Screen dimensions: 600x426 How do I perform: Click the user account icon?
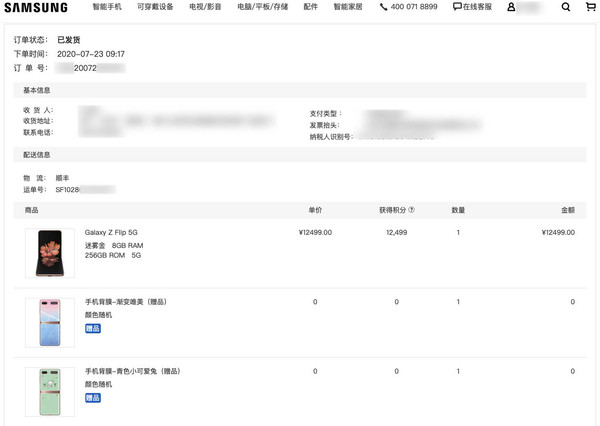point(511,7)
